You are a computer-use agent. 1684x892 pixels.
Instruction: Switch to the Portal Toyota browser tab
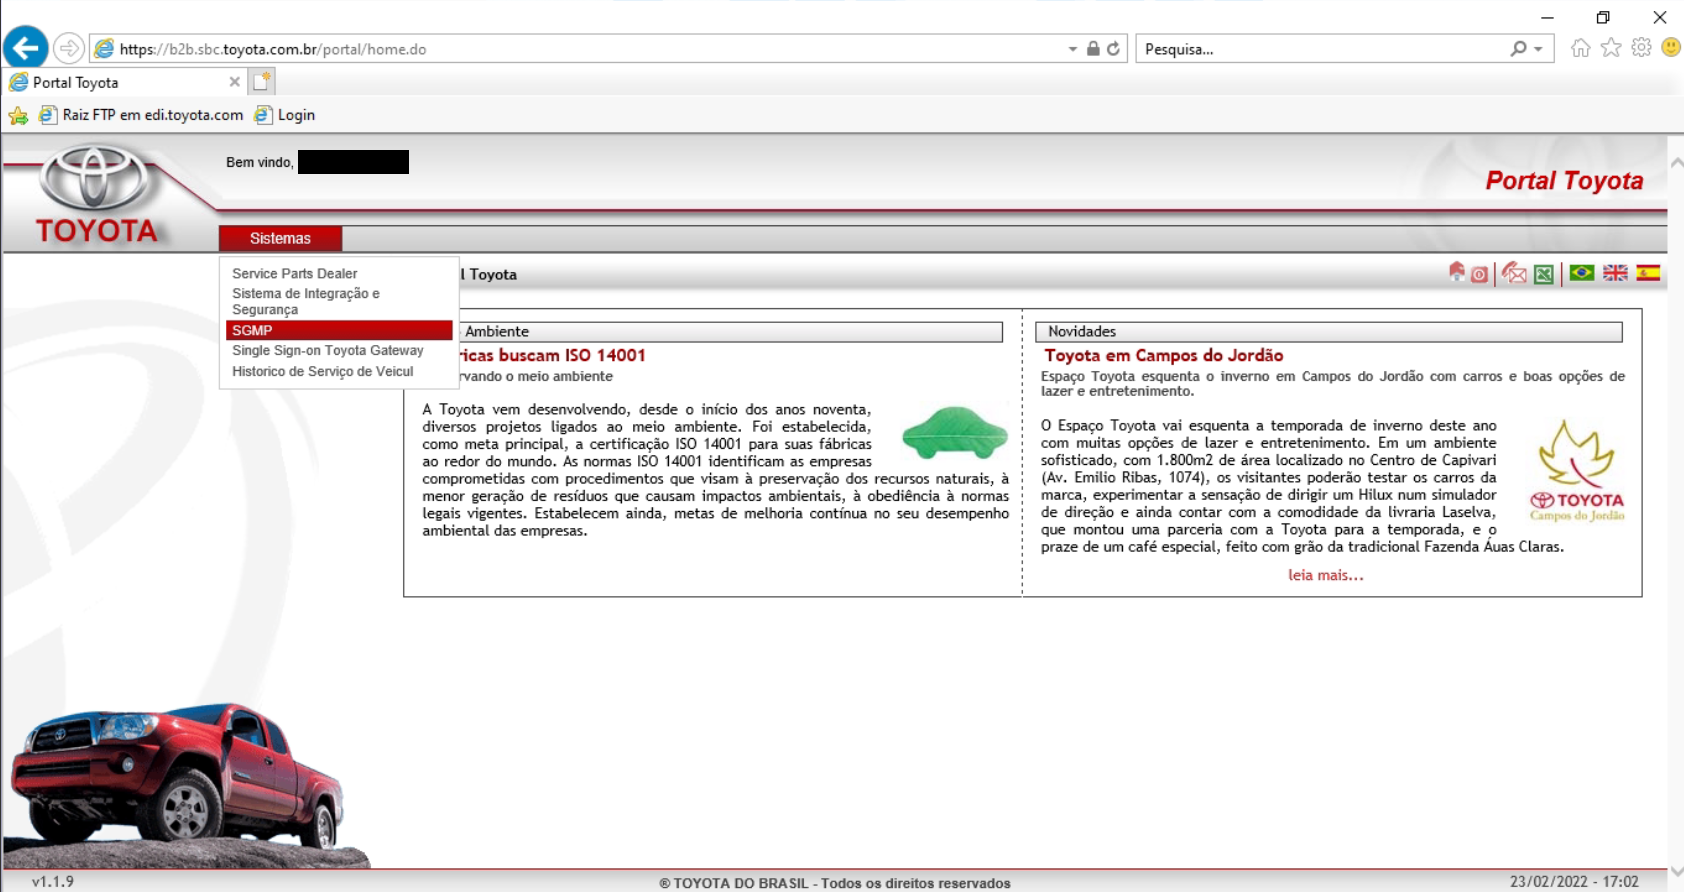click(x=126, y=82)
